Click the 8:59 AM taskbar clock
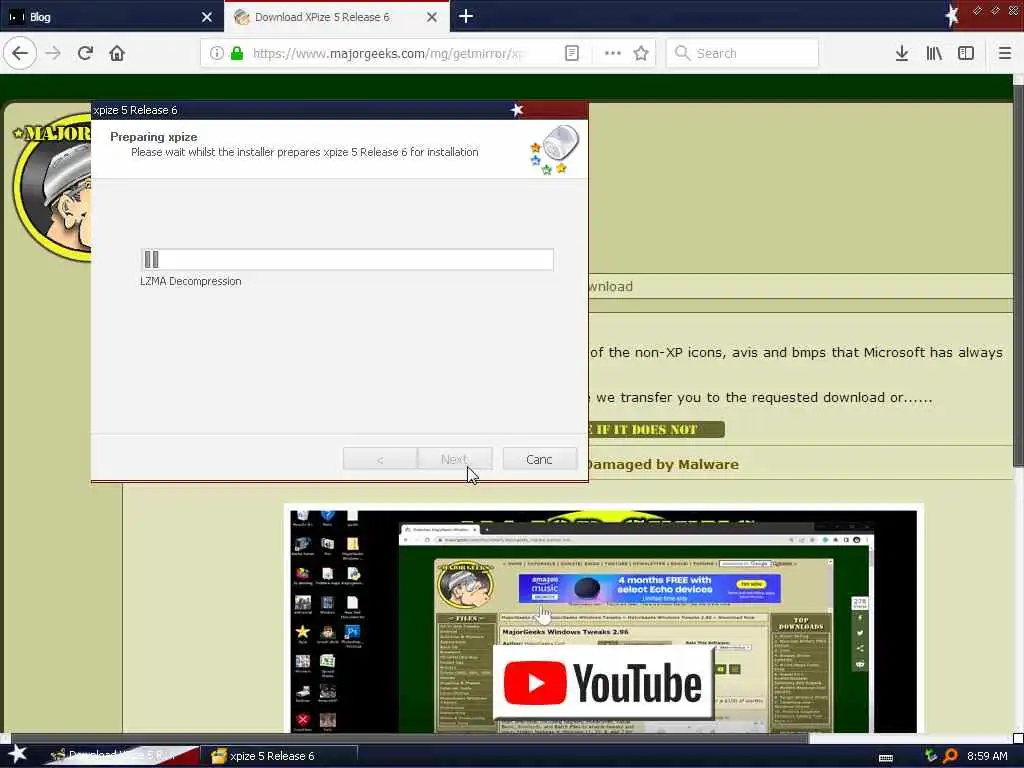 pyautogui.click(x=987, y=756)
